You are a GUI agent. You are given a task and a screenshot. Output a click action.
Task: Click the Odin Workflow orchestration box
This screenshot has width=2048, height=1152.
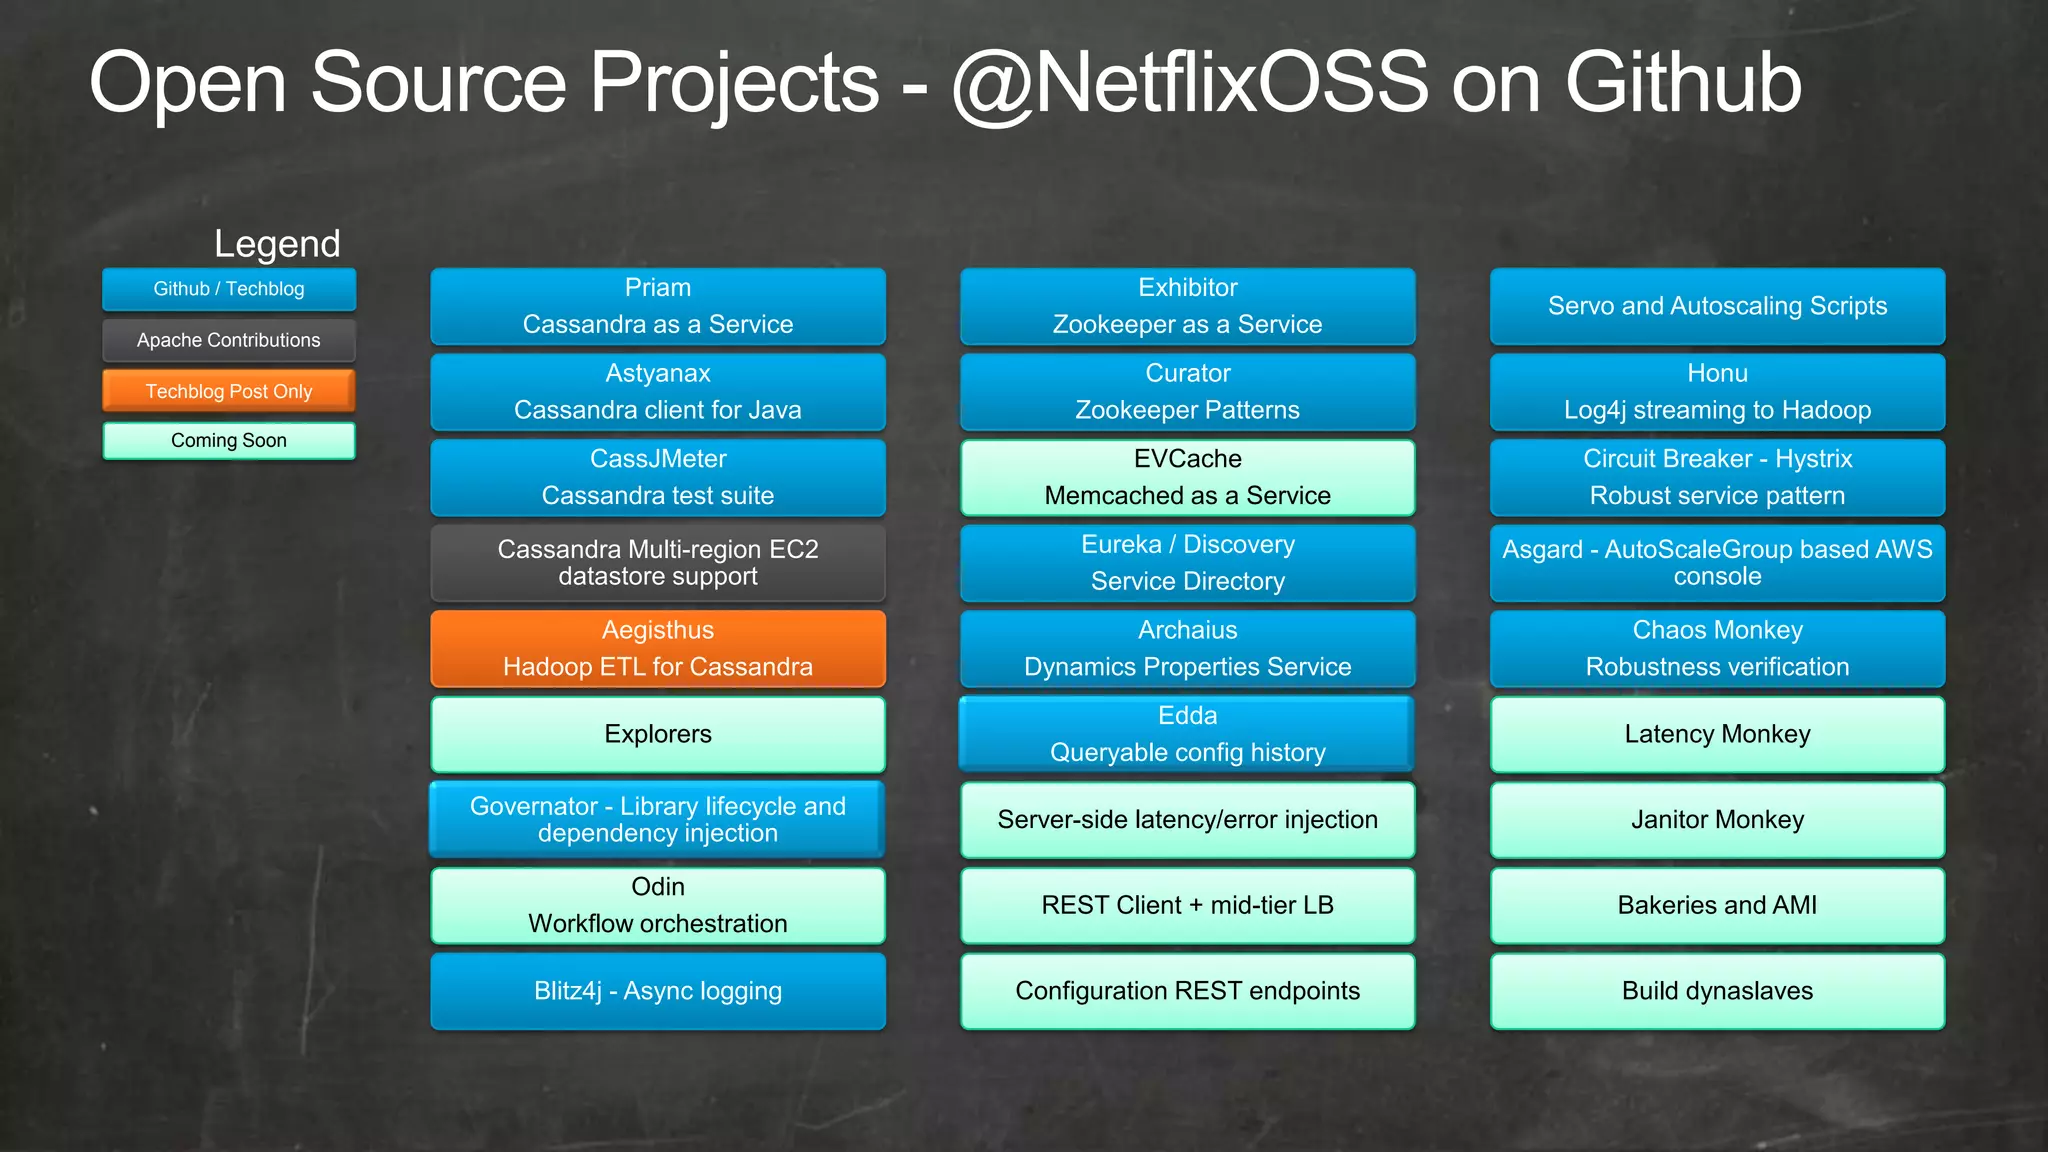(658, 905)
